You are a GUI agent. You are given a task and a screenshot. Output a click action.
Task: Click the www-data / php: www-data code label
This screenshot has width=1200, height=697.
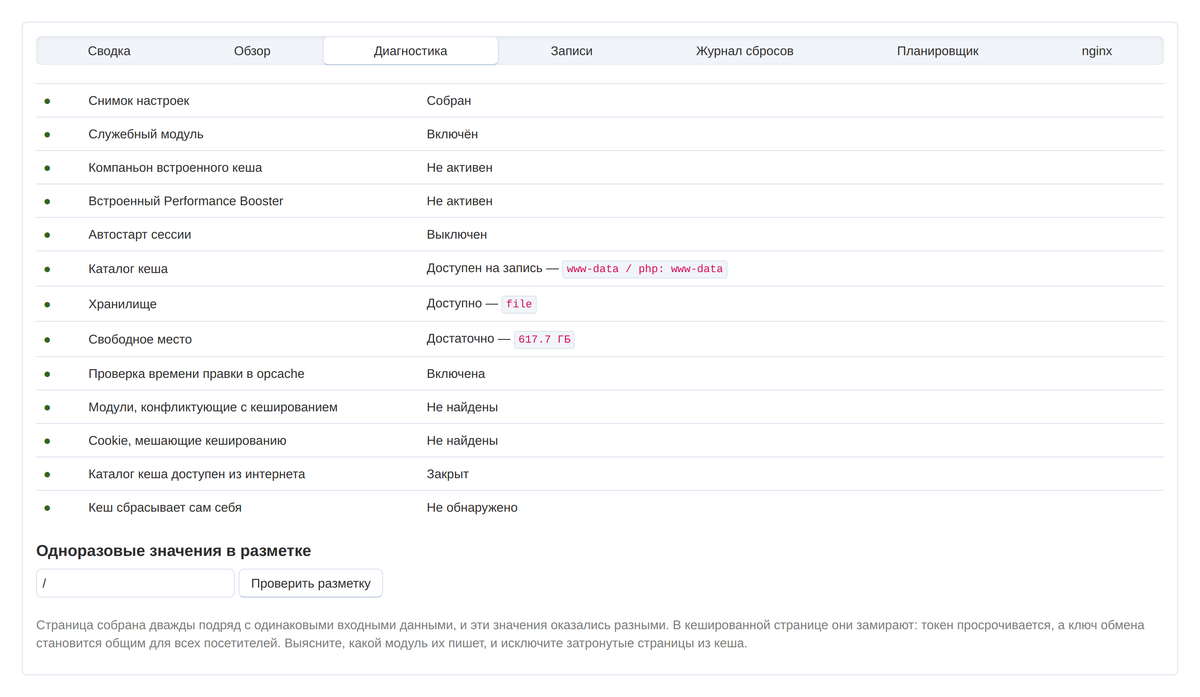point(645,269)
